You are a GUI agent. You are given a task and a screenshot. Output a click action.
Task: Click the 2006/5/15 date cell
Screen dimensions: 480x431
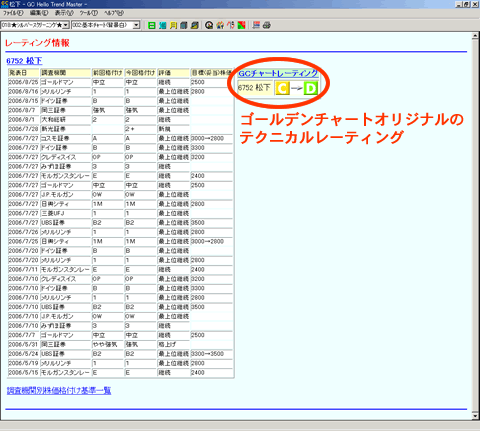point(23,372)
